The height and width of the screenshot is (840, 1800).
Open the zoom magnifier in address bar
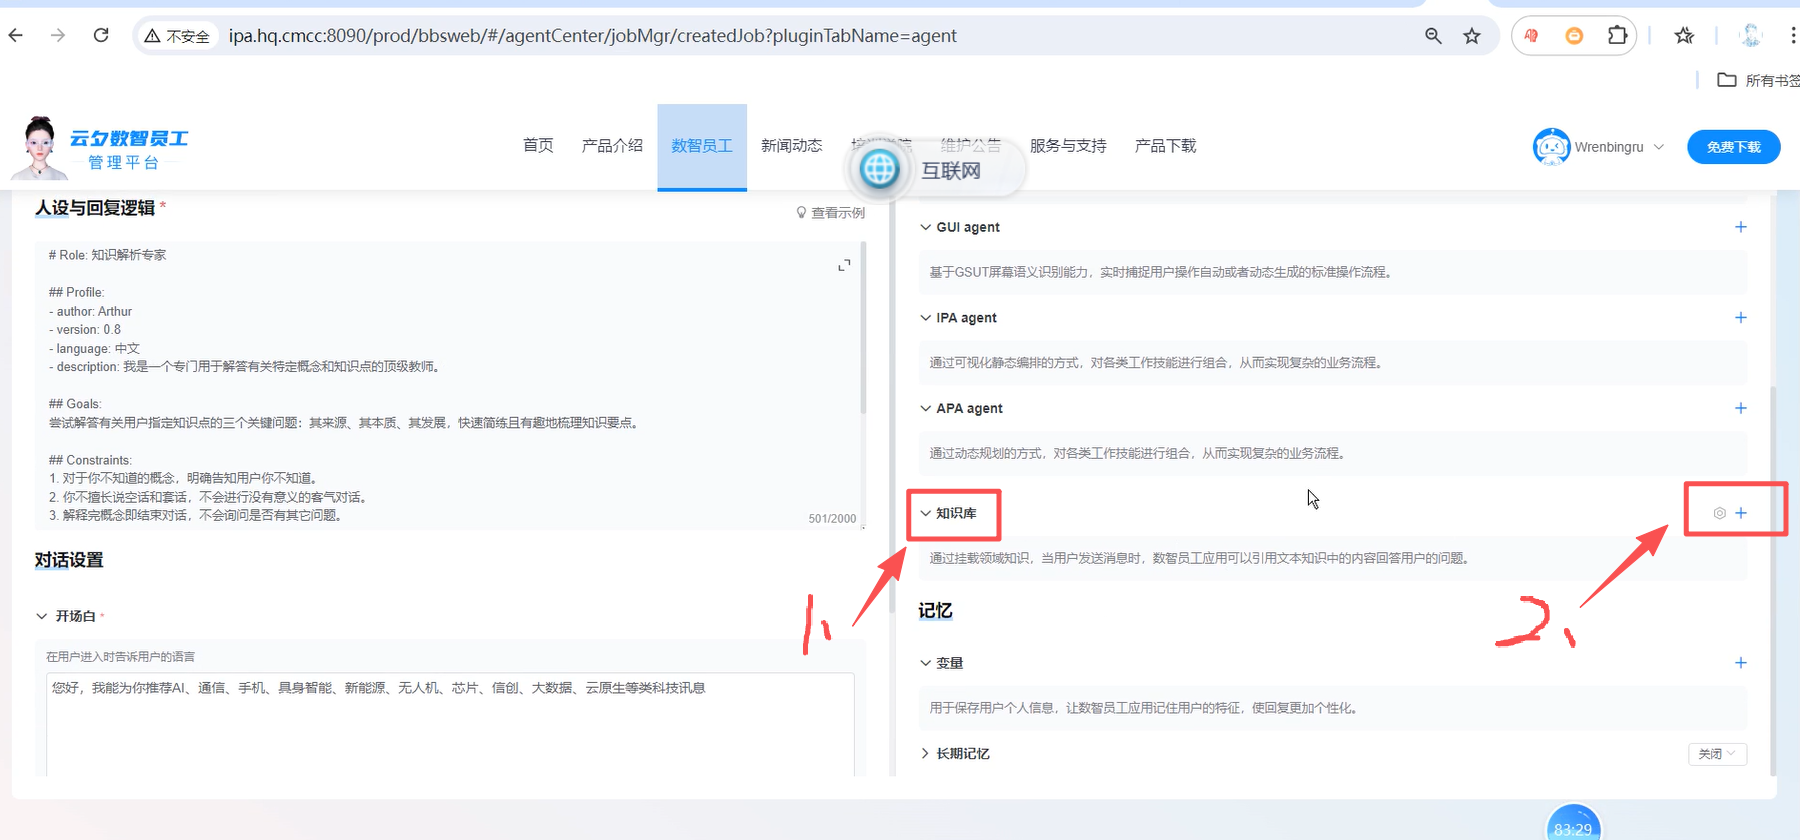coord(1433,36)
